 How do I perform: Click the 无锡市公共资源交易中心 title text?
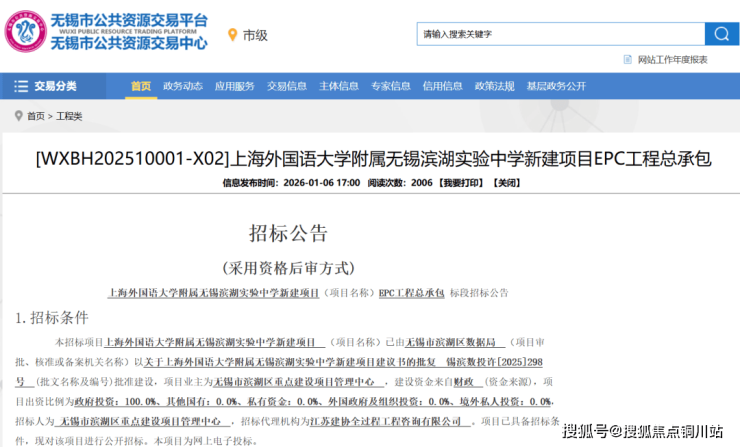coord(129,43)
